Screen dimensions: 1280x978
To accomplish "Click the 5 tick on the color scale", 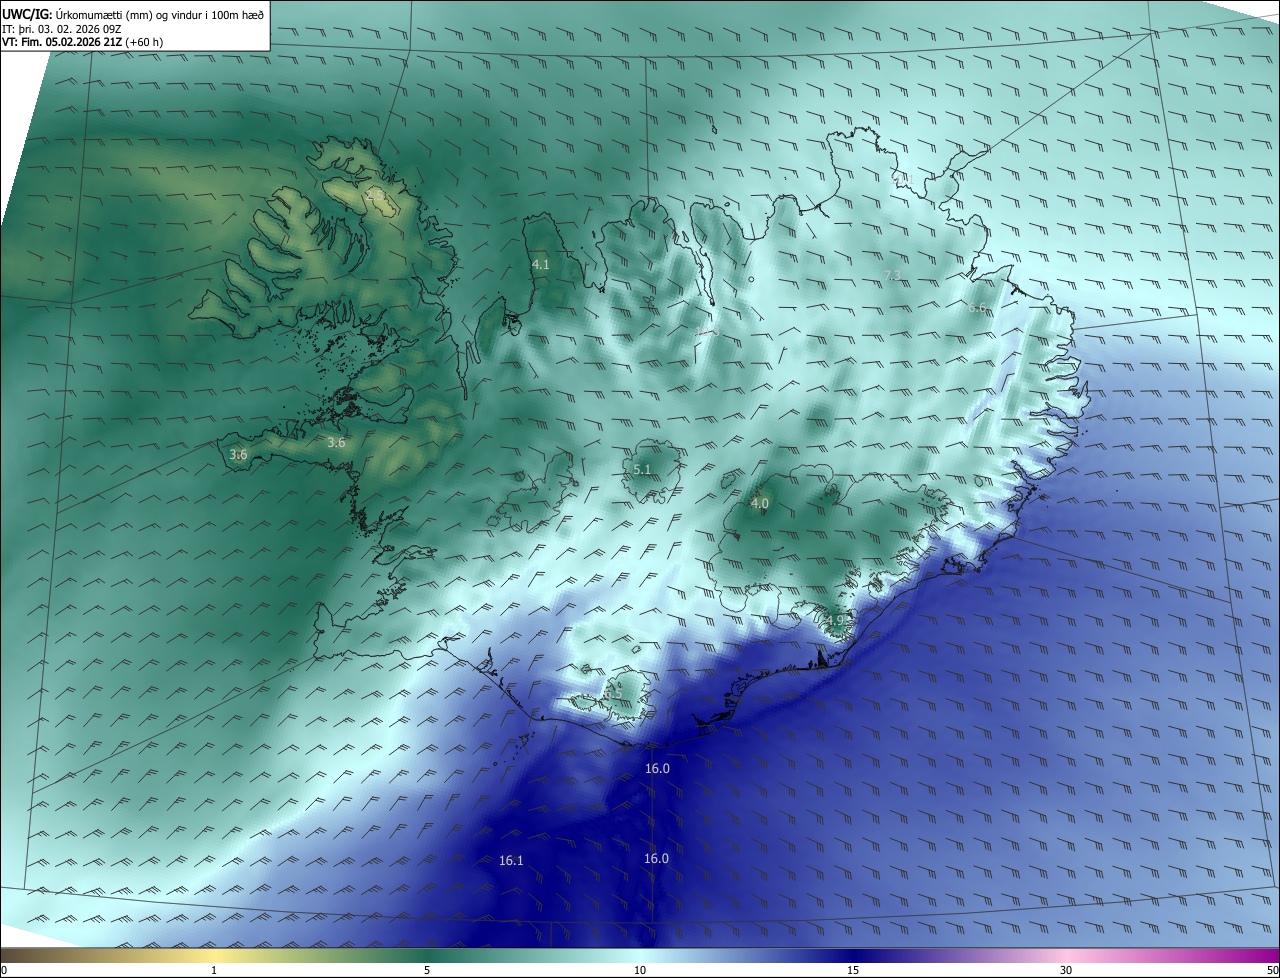I will [427, 971].
